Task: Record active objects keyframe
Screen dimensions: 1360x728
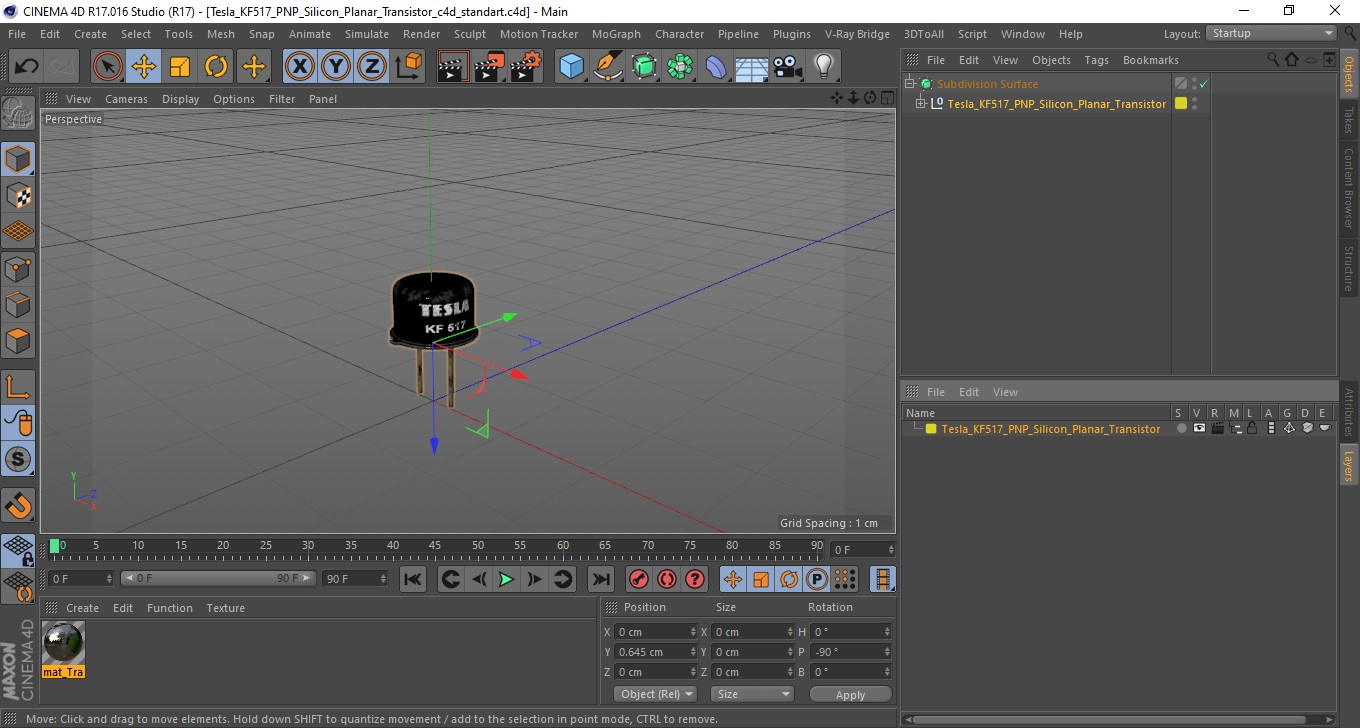Action: point(638,579)
